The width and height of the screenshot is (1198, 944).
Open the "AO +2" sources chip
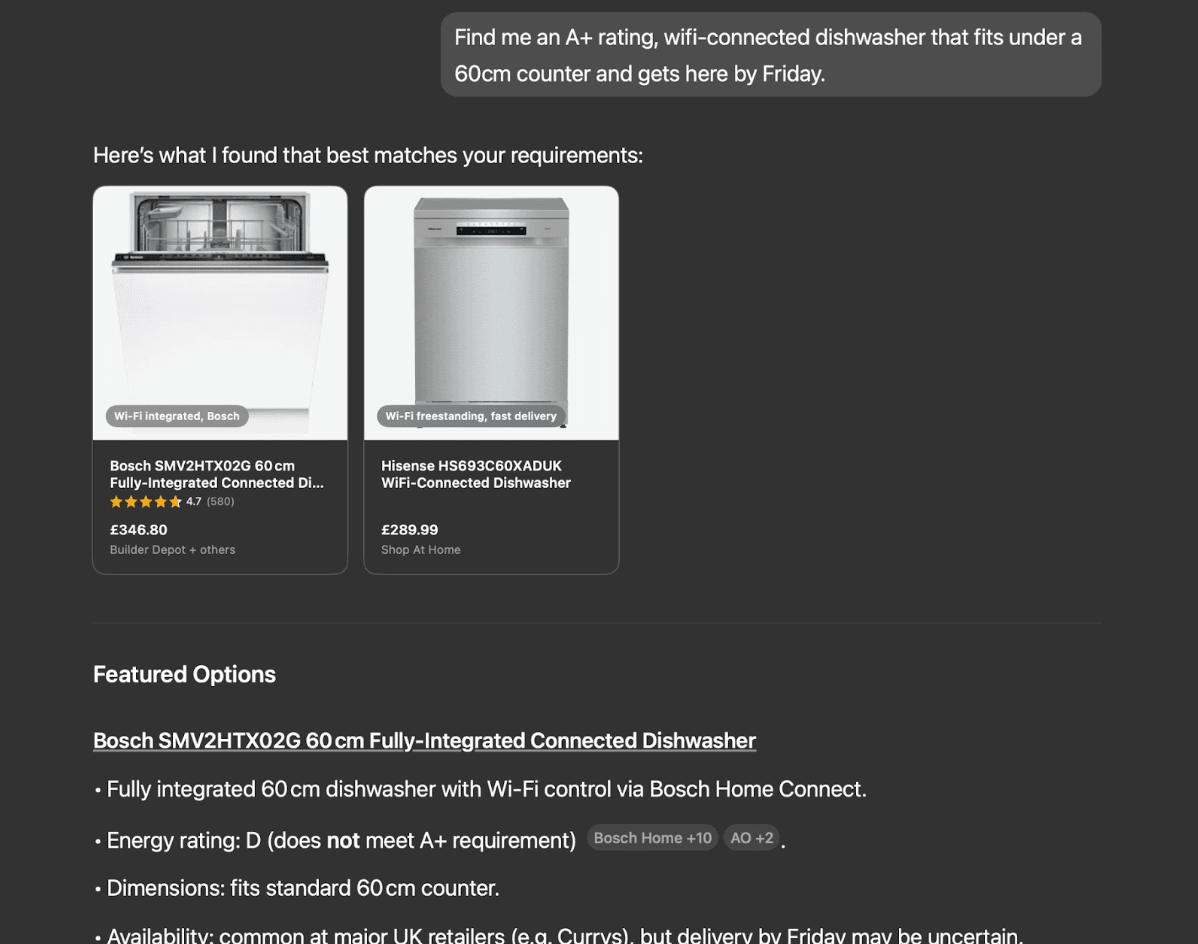pyautogui.click(x=751, y=838)
